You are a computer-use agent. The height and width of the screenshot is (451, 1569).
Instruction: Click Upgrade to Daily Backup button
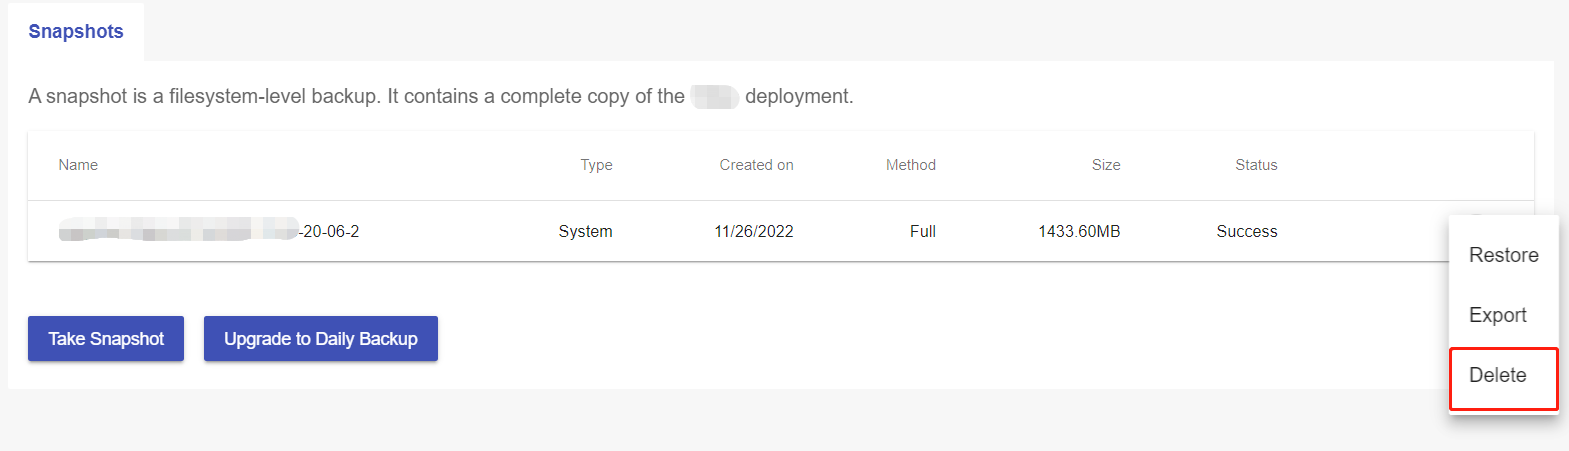click(320, 339)
